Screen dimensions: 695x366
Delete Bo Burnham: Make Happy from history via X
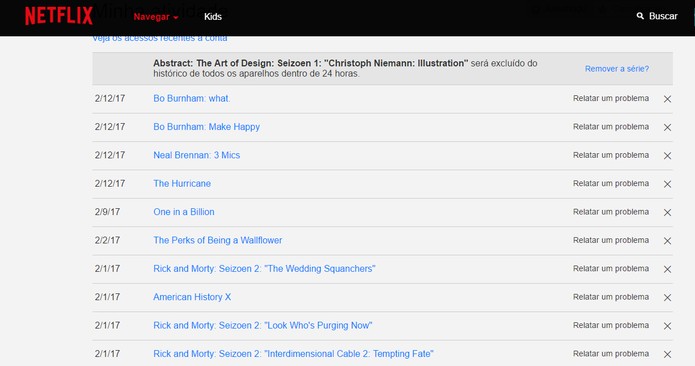coord(667,128)
